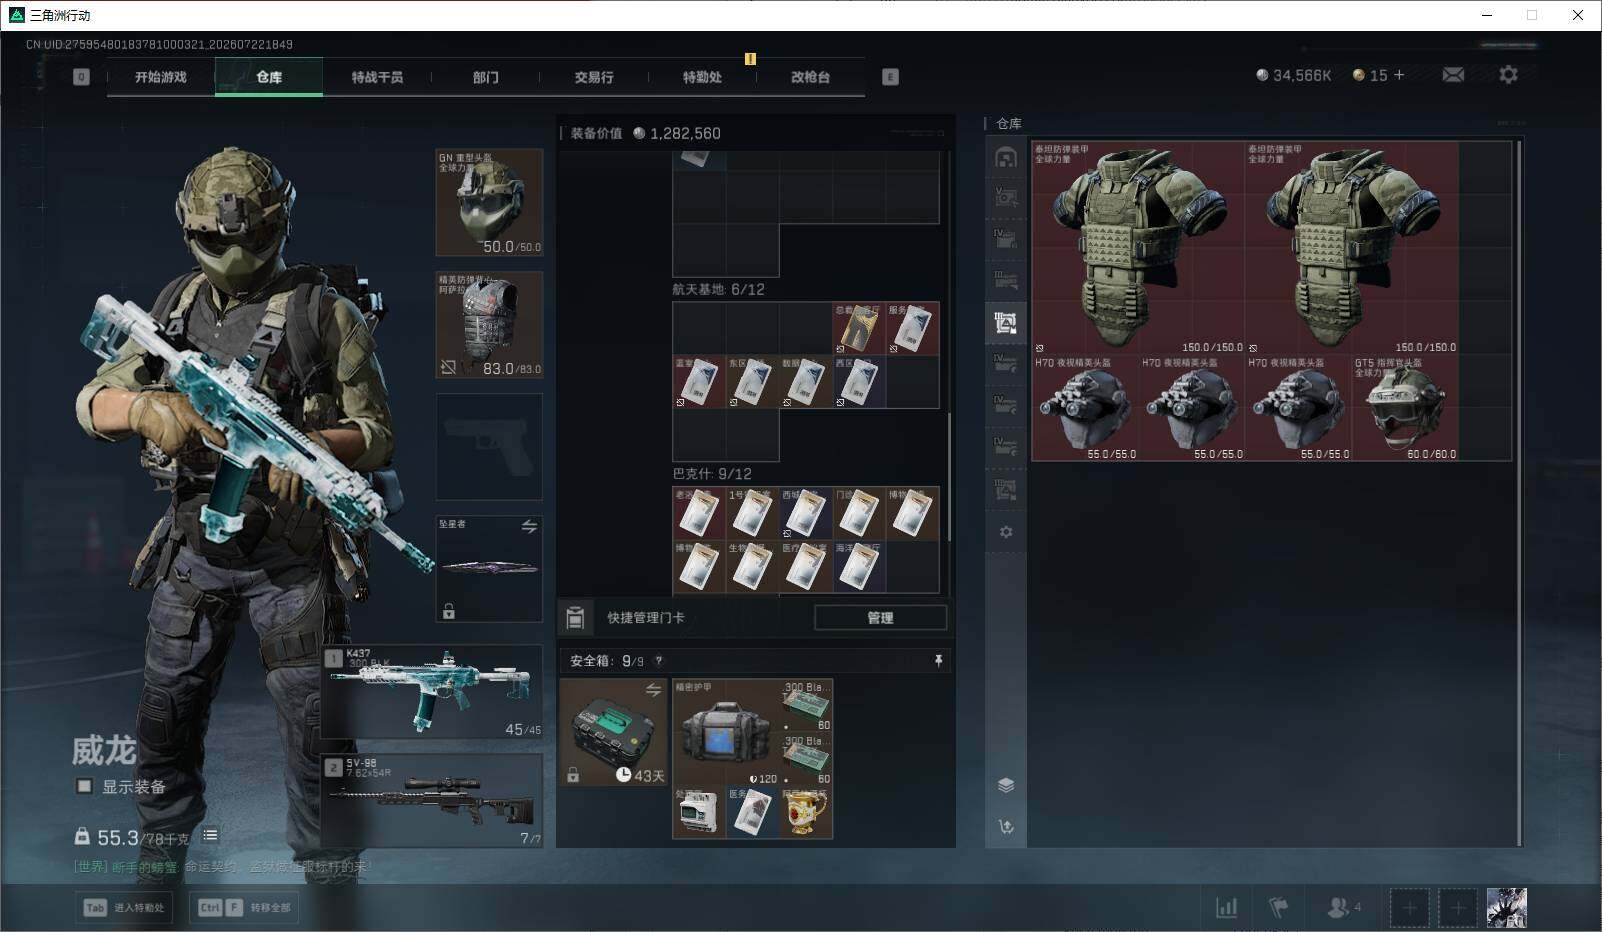
Task: Select the V-tier warehouse container icon
Action: [x=1006, y=197]
